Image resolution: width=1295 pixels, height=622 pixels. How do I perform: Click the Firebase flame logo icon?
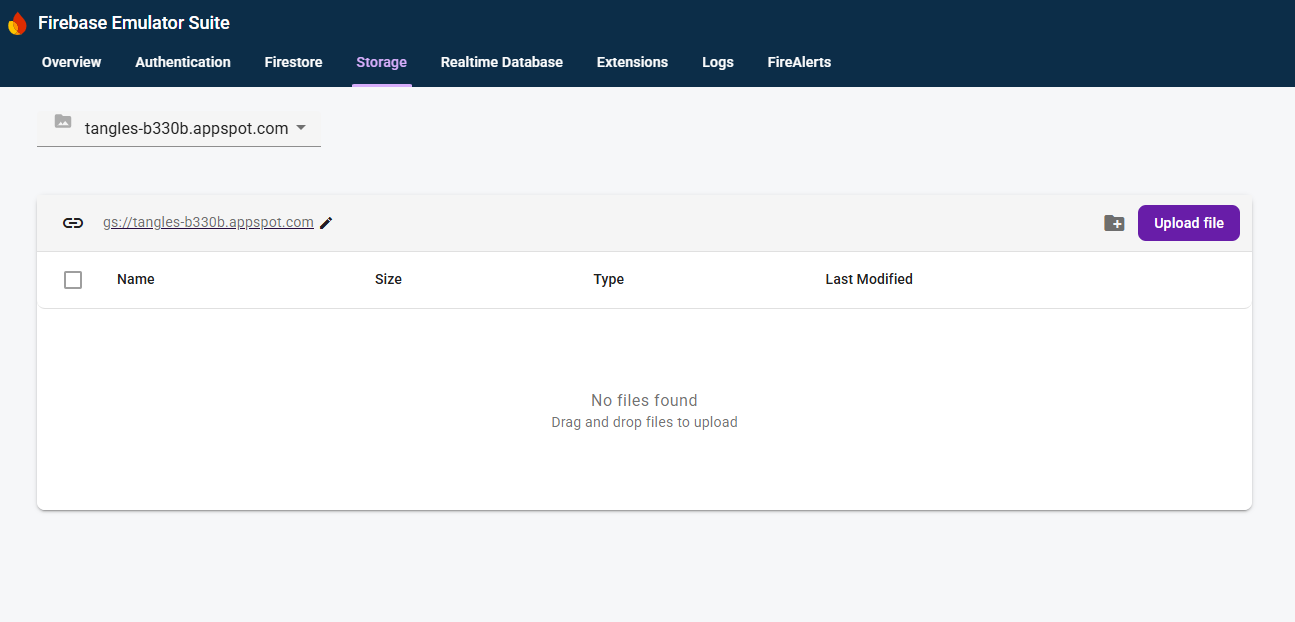pos(17,22)
